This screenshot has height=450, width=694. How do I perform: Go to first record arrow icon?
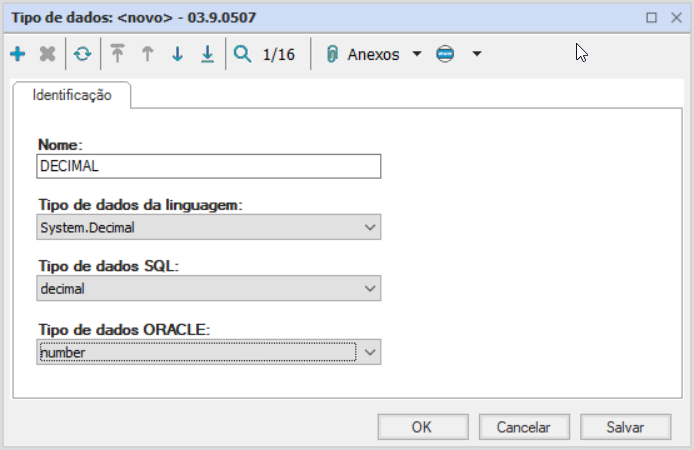coord(117,54)
